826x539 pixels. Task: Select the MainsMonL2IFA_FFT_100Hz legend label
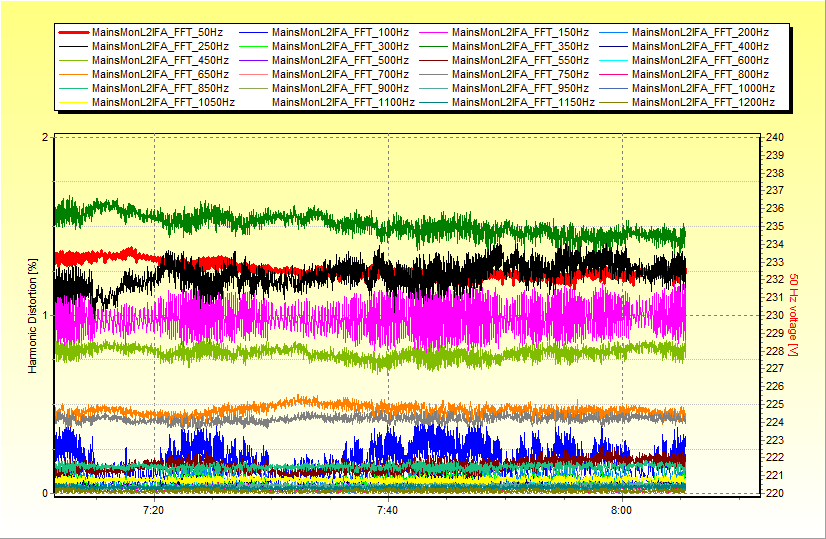pyautogui.click(x=342, y=33)
